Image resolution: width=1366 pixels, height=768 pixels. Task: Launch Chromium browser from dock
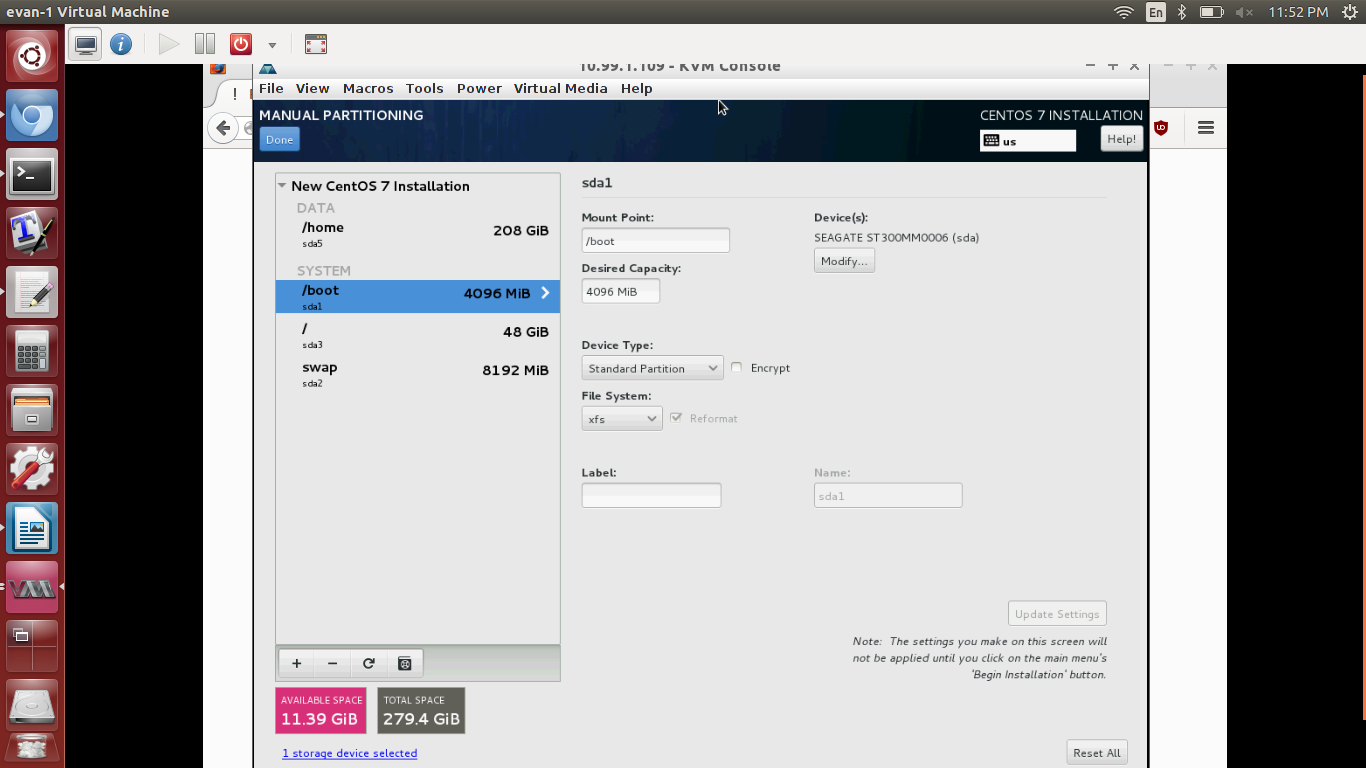(32, 116)
